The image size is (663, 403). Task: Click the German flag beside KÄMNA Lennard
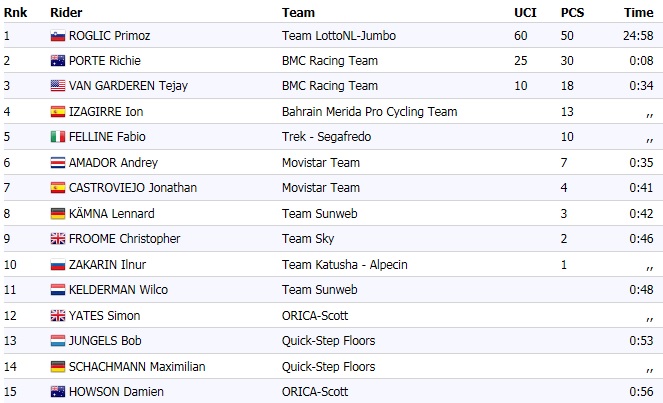pyautogui.click(x=58, y=213)
